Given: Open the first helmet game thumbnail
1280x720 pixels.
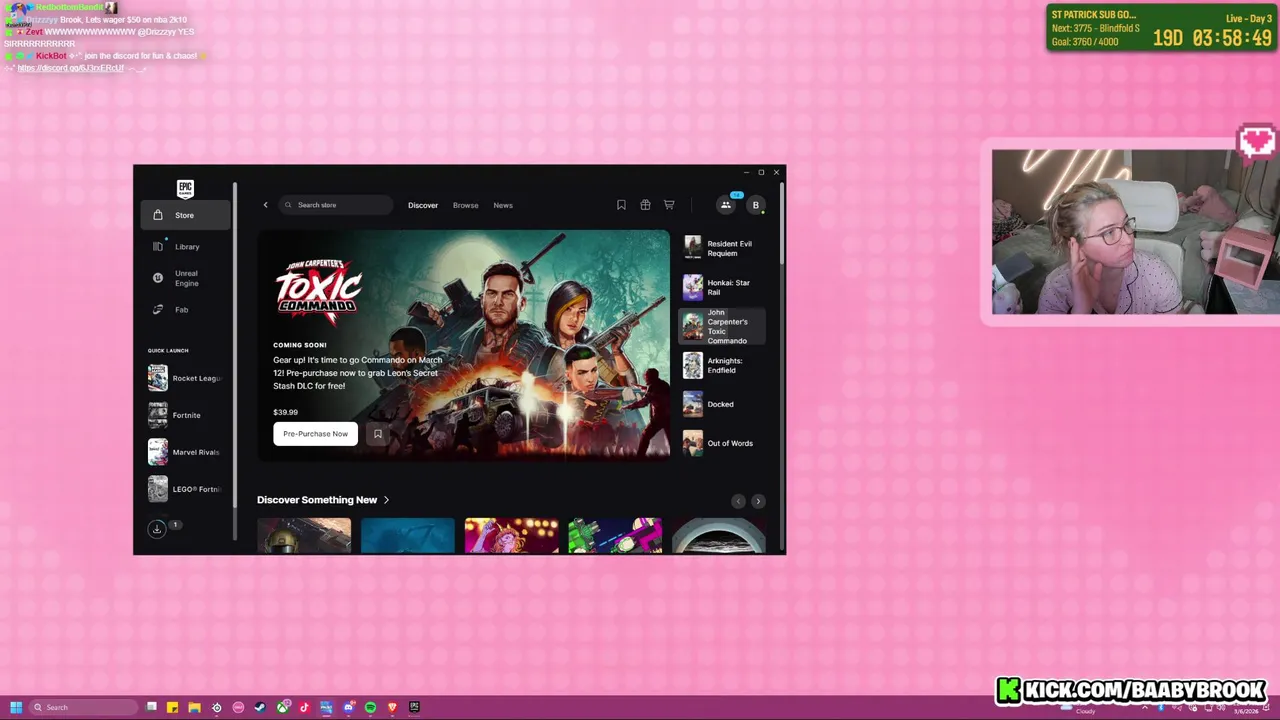Looking at the screenshot, I should click(304, 536).
